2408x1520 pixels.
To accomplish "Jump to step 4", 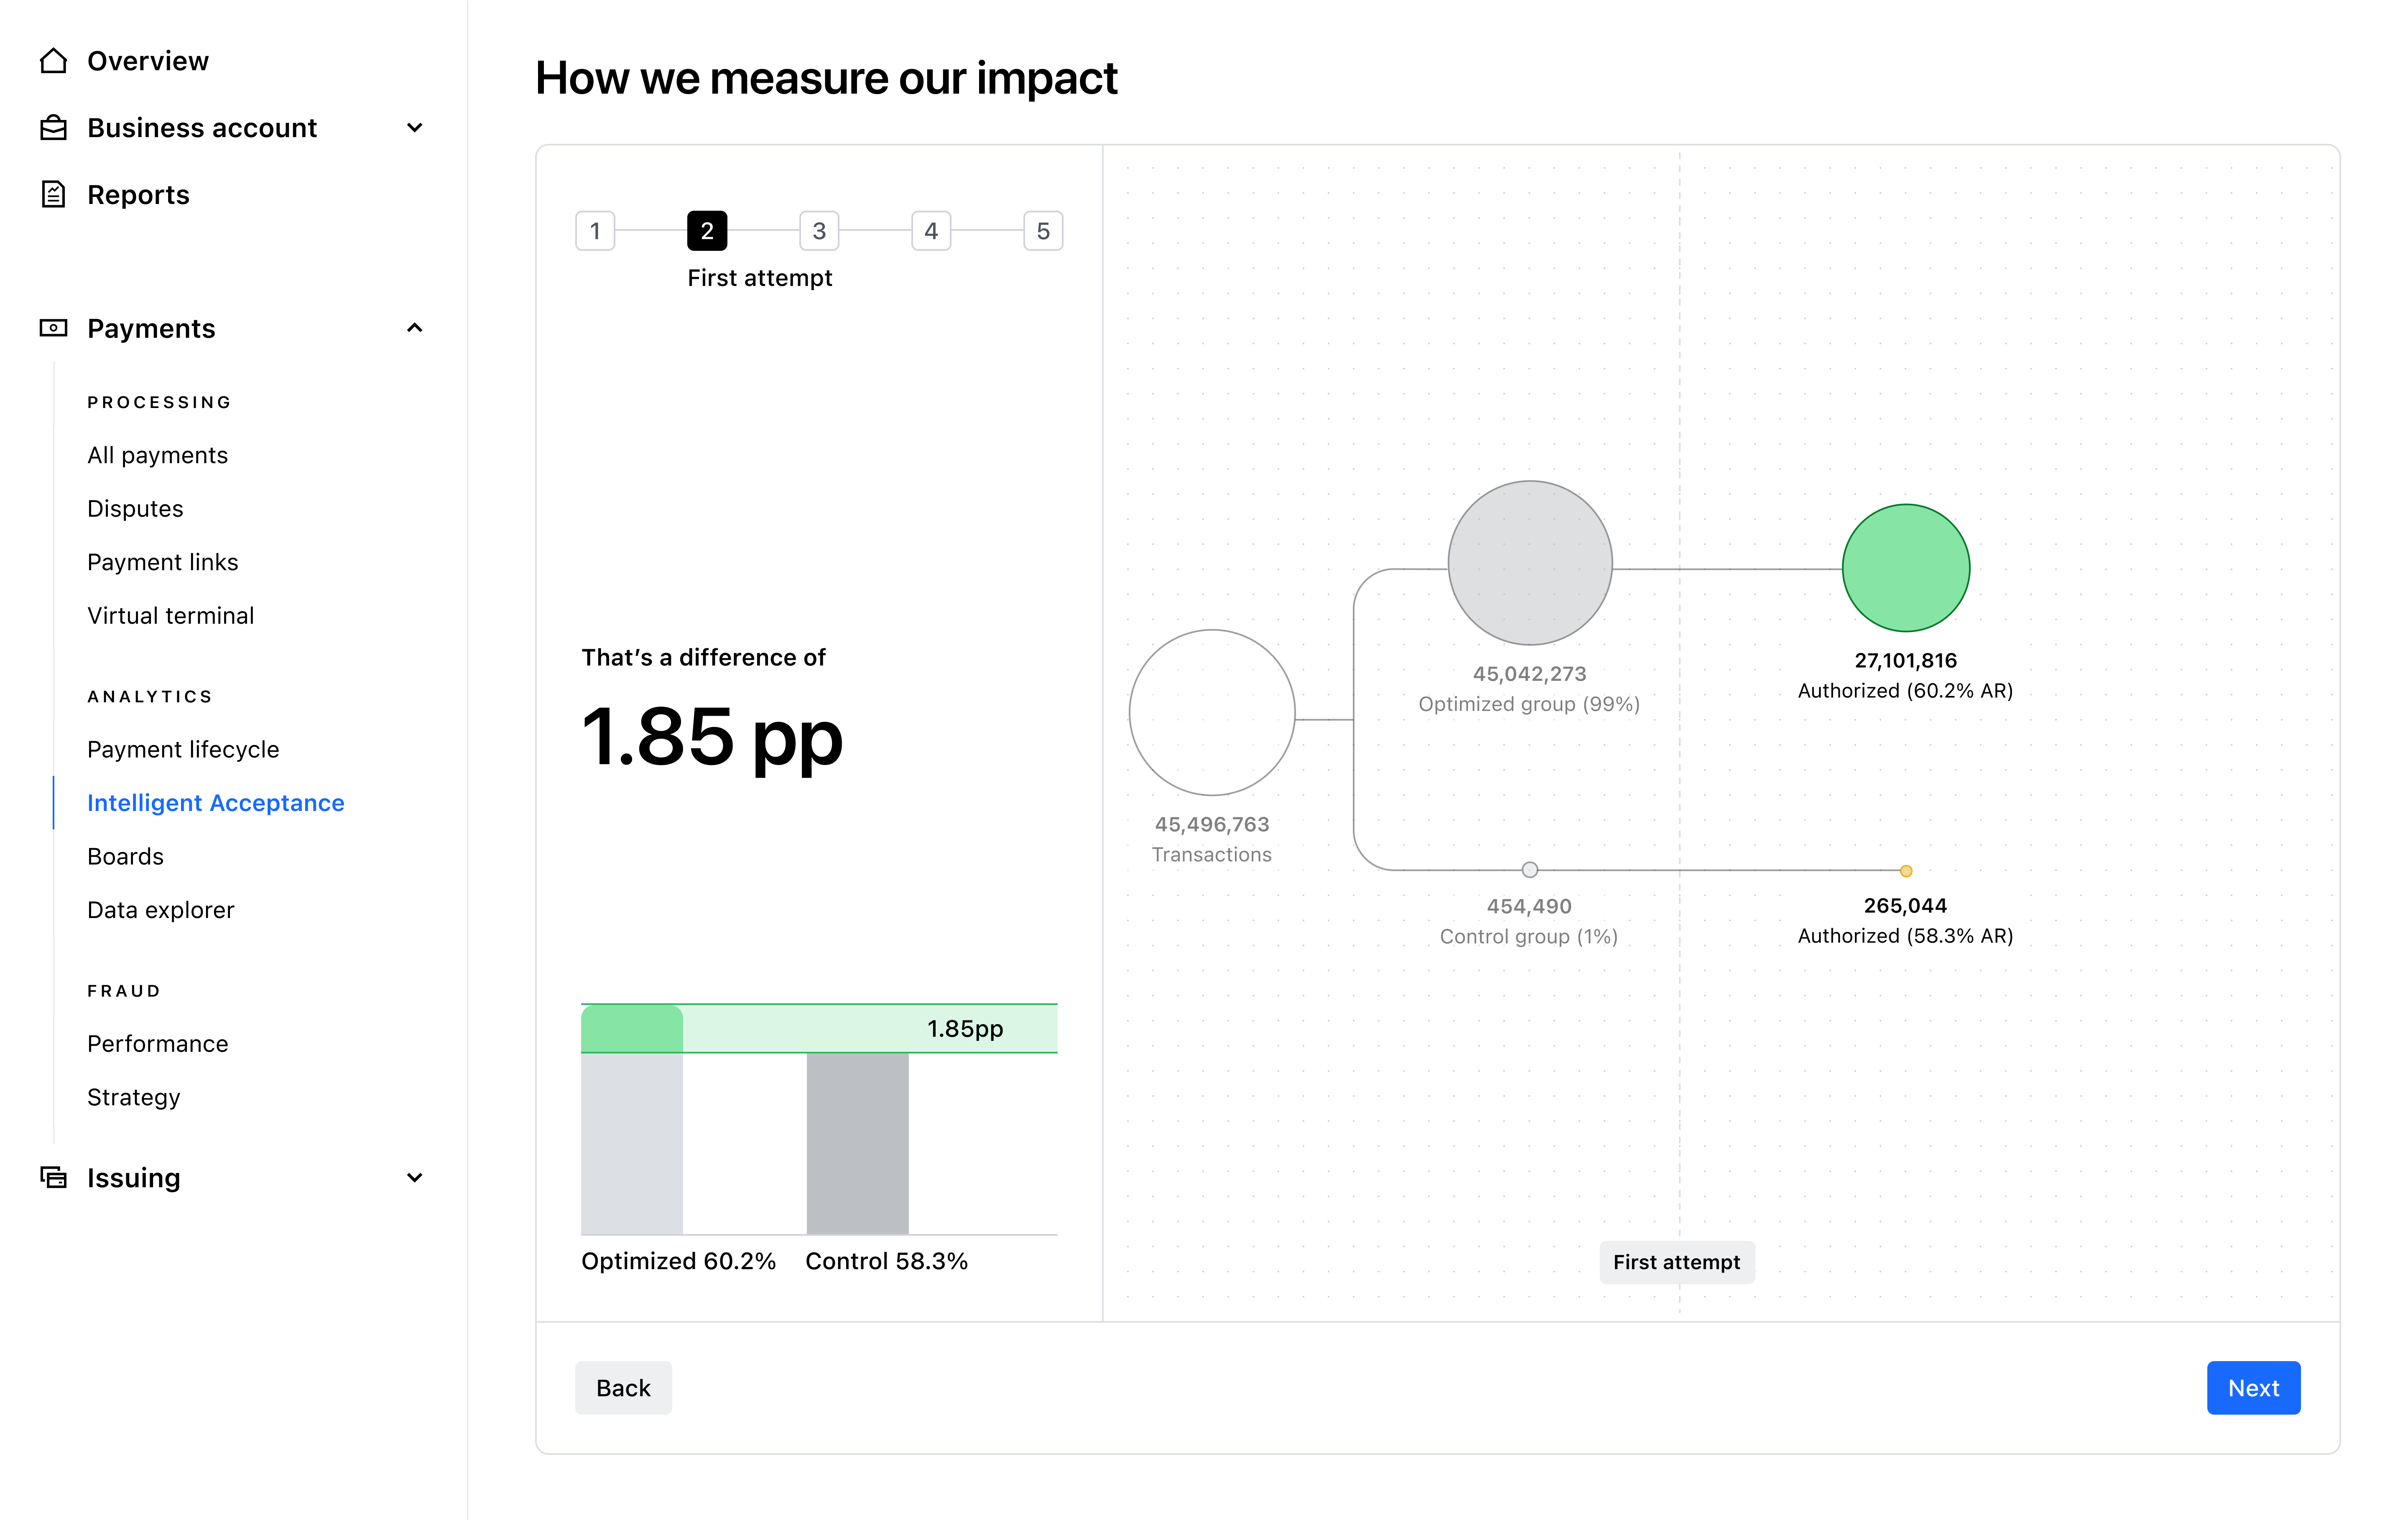I will [x=931, y=231].
